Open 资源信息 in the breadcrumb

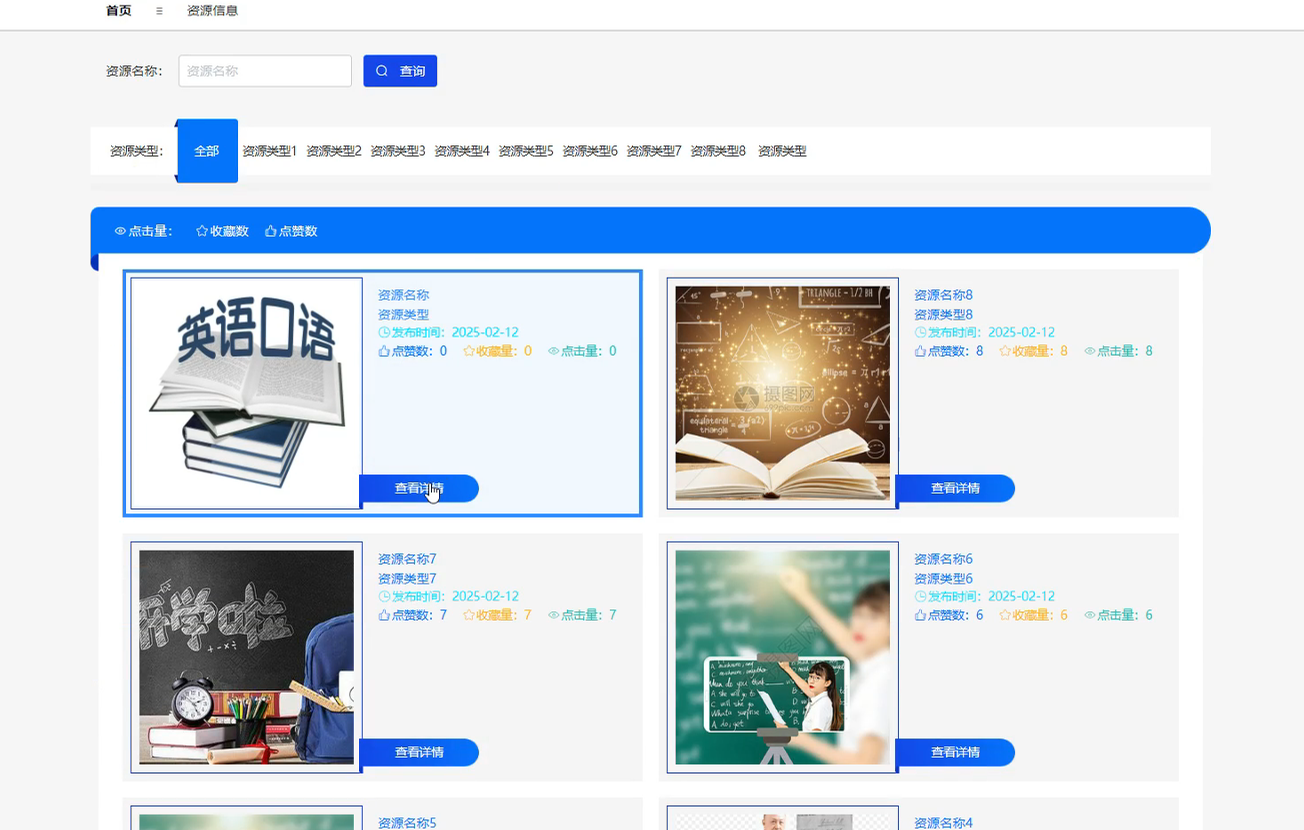pyautogui.click(x=212, y=11)
